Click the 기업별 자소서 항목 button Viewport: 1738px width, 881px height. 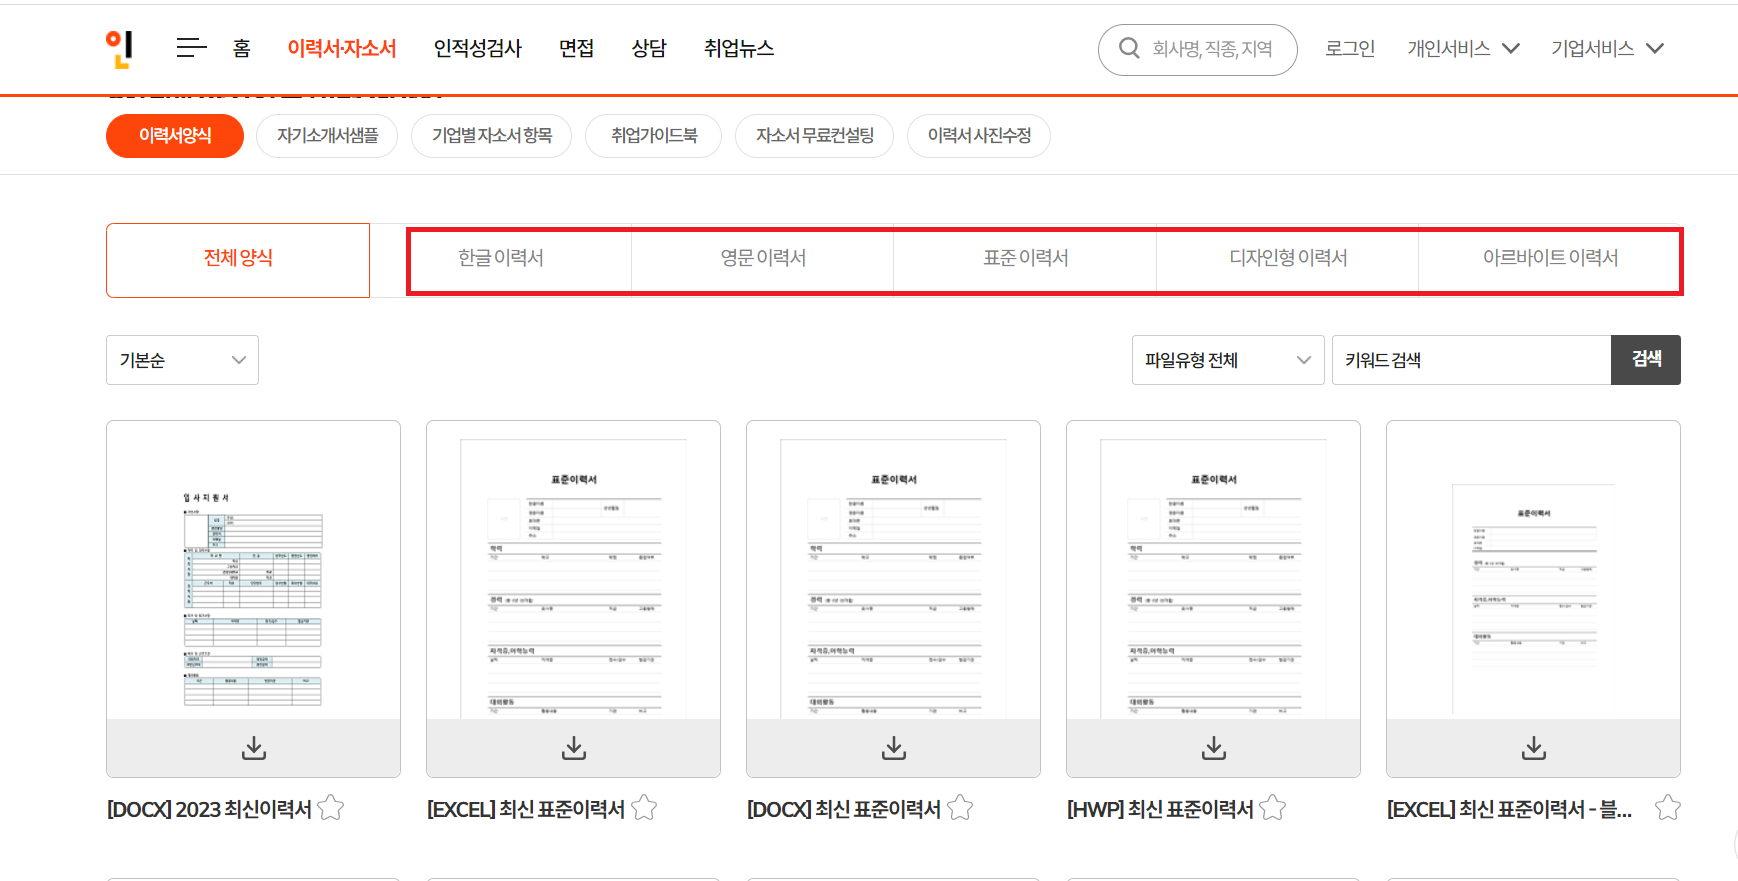point(491,136)
